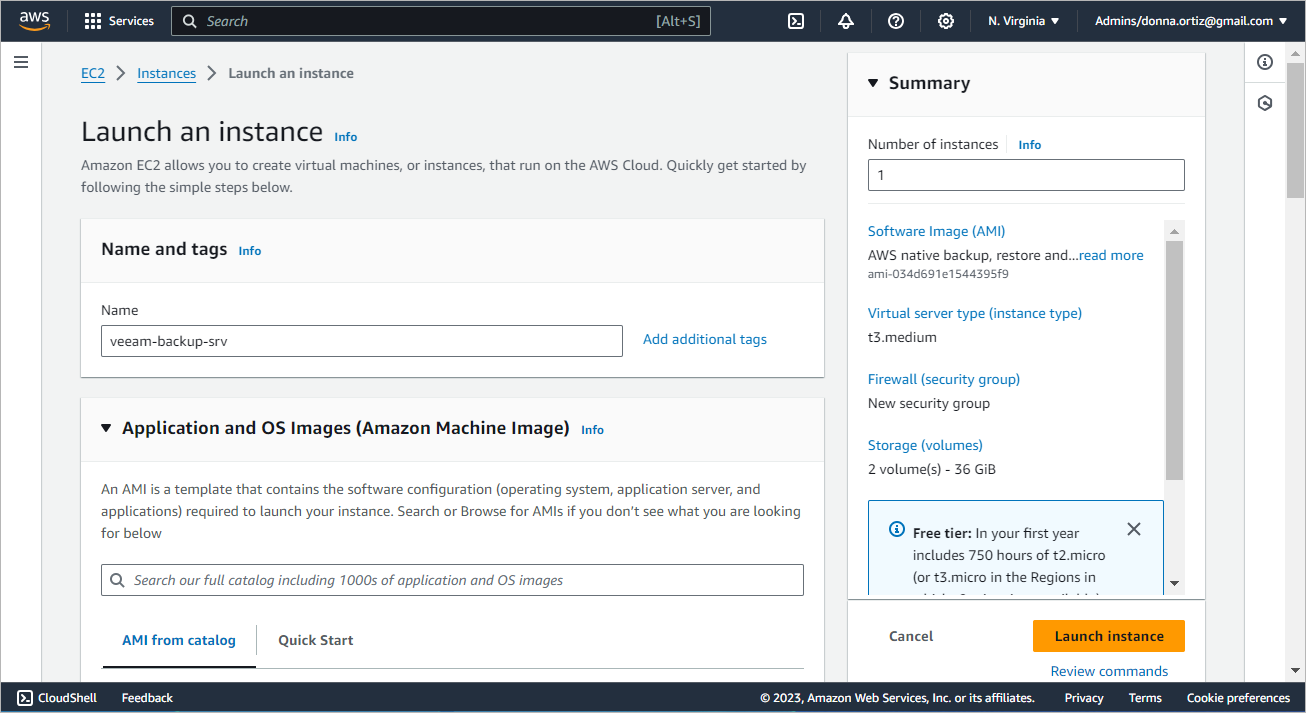
Task: Open CloudShell from the bottom status bar
Action: tap(56, 697)
